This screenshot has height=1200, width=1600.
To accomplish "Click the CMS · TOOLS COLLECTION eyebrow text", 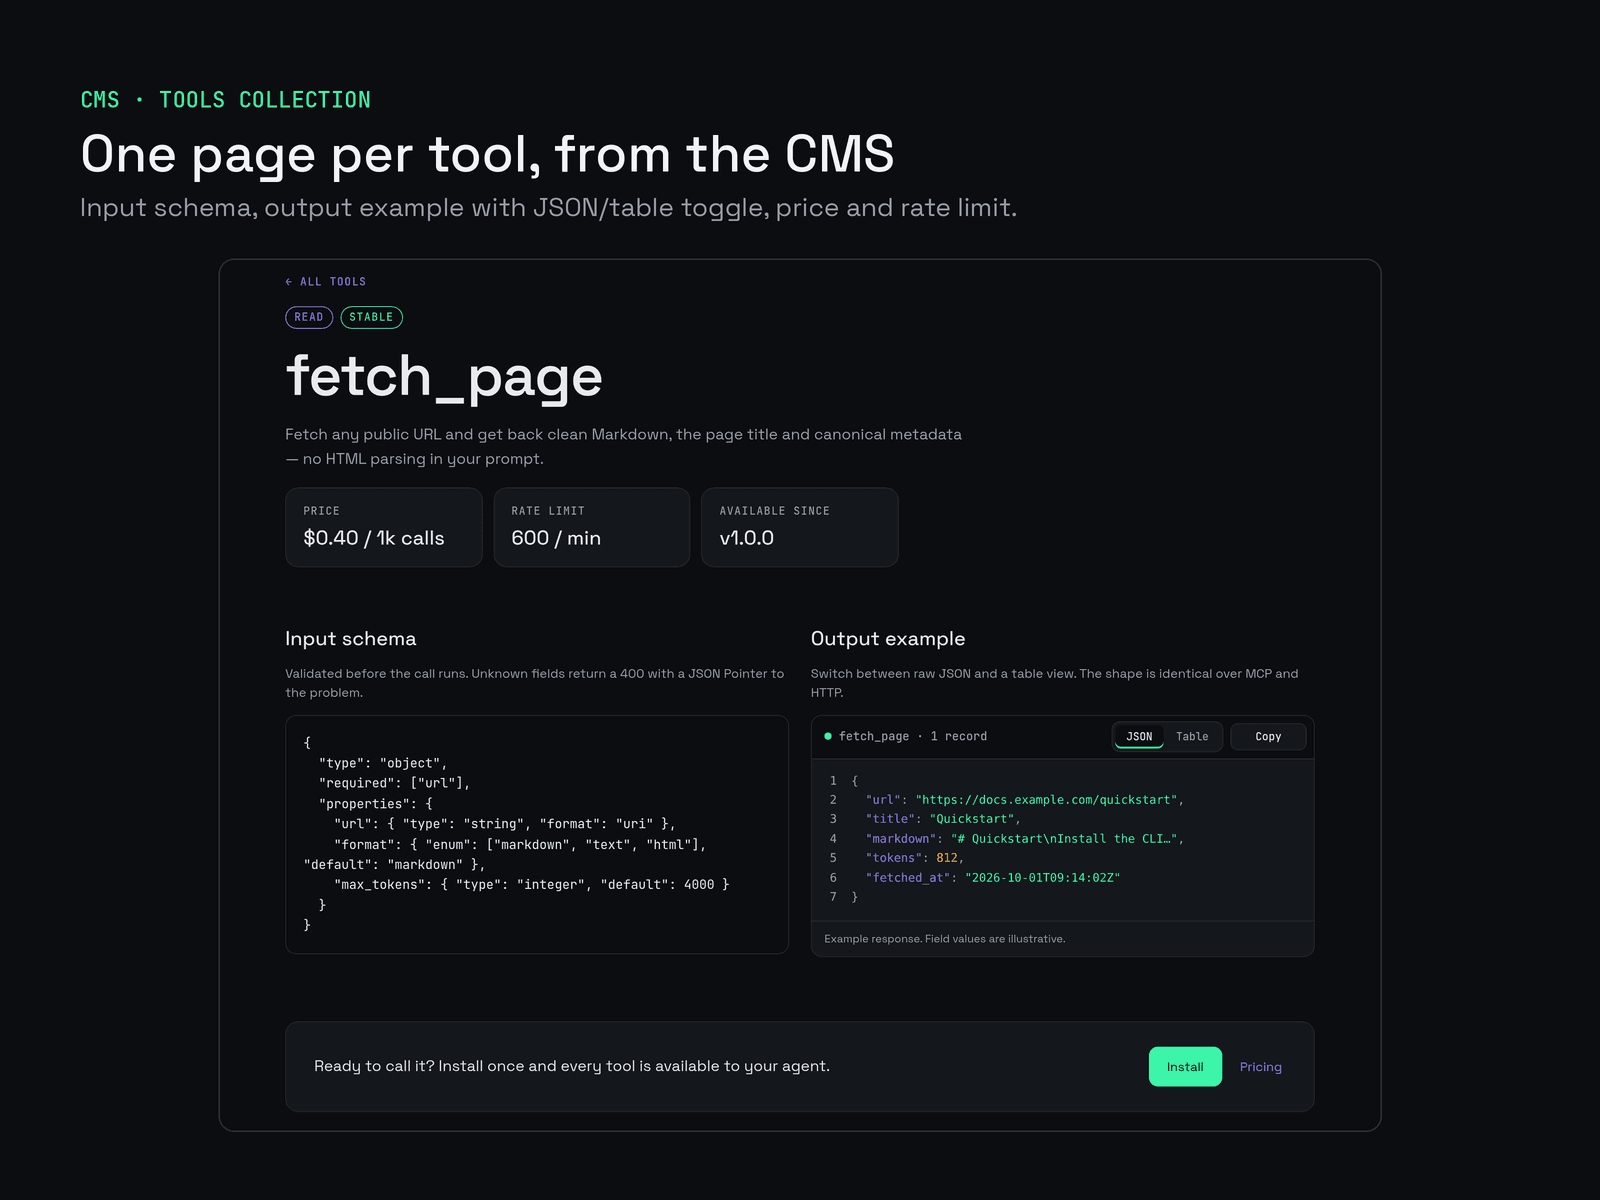I will [x=226, y=100].
